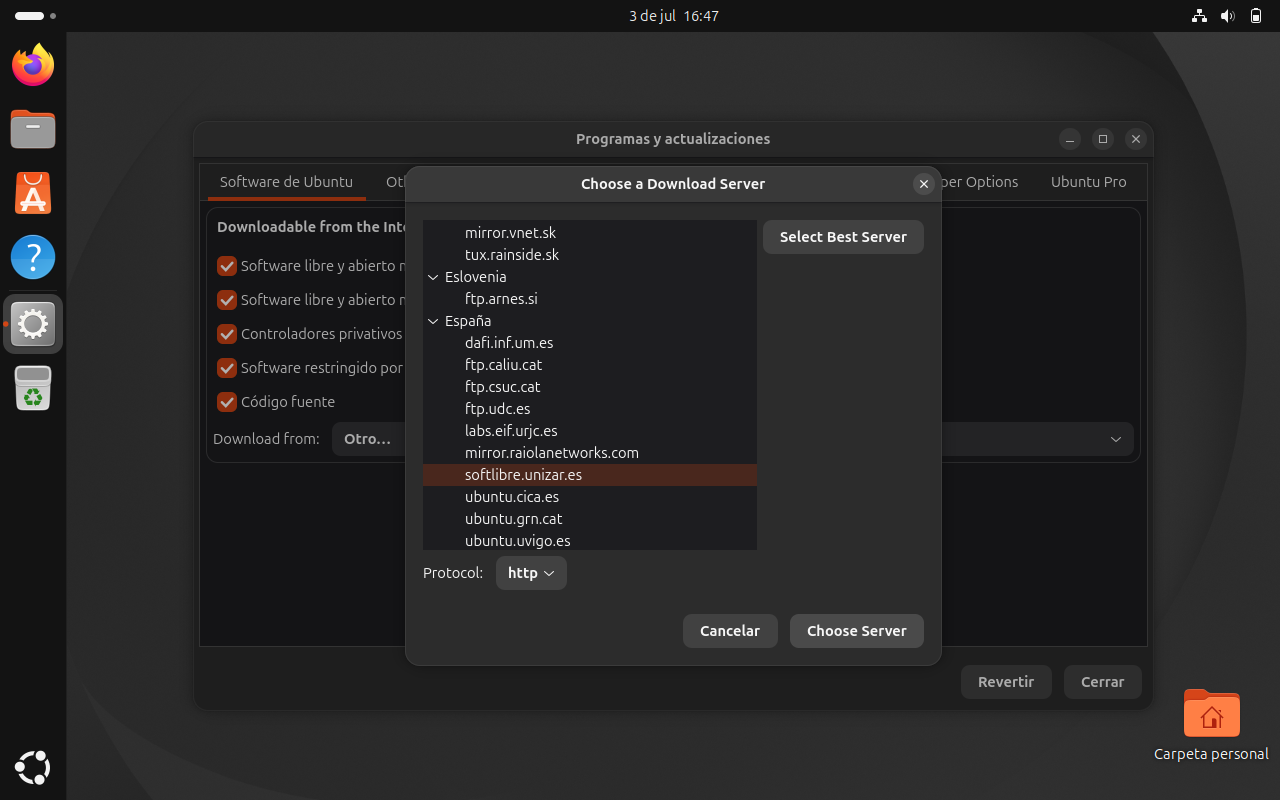Screen dimensions: 1280x800
Task: Minimize the Programas y actualizaciones window
Action: click(x=1070, y=139)
